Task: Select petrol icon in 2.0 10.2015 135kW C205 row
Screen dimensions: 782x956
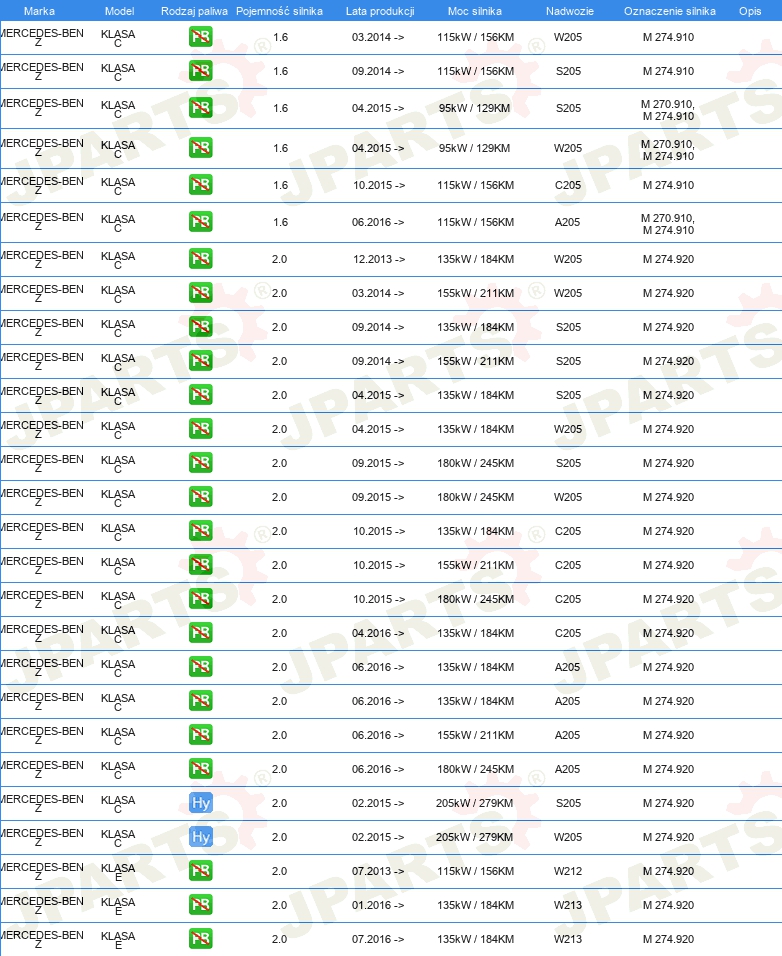Action: click(201, 531)
